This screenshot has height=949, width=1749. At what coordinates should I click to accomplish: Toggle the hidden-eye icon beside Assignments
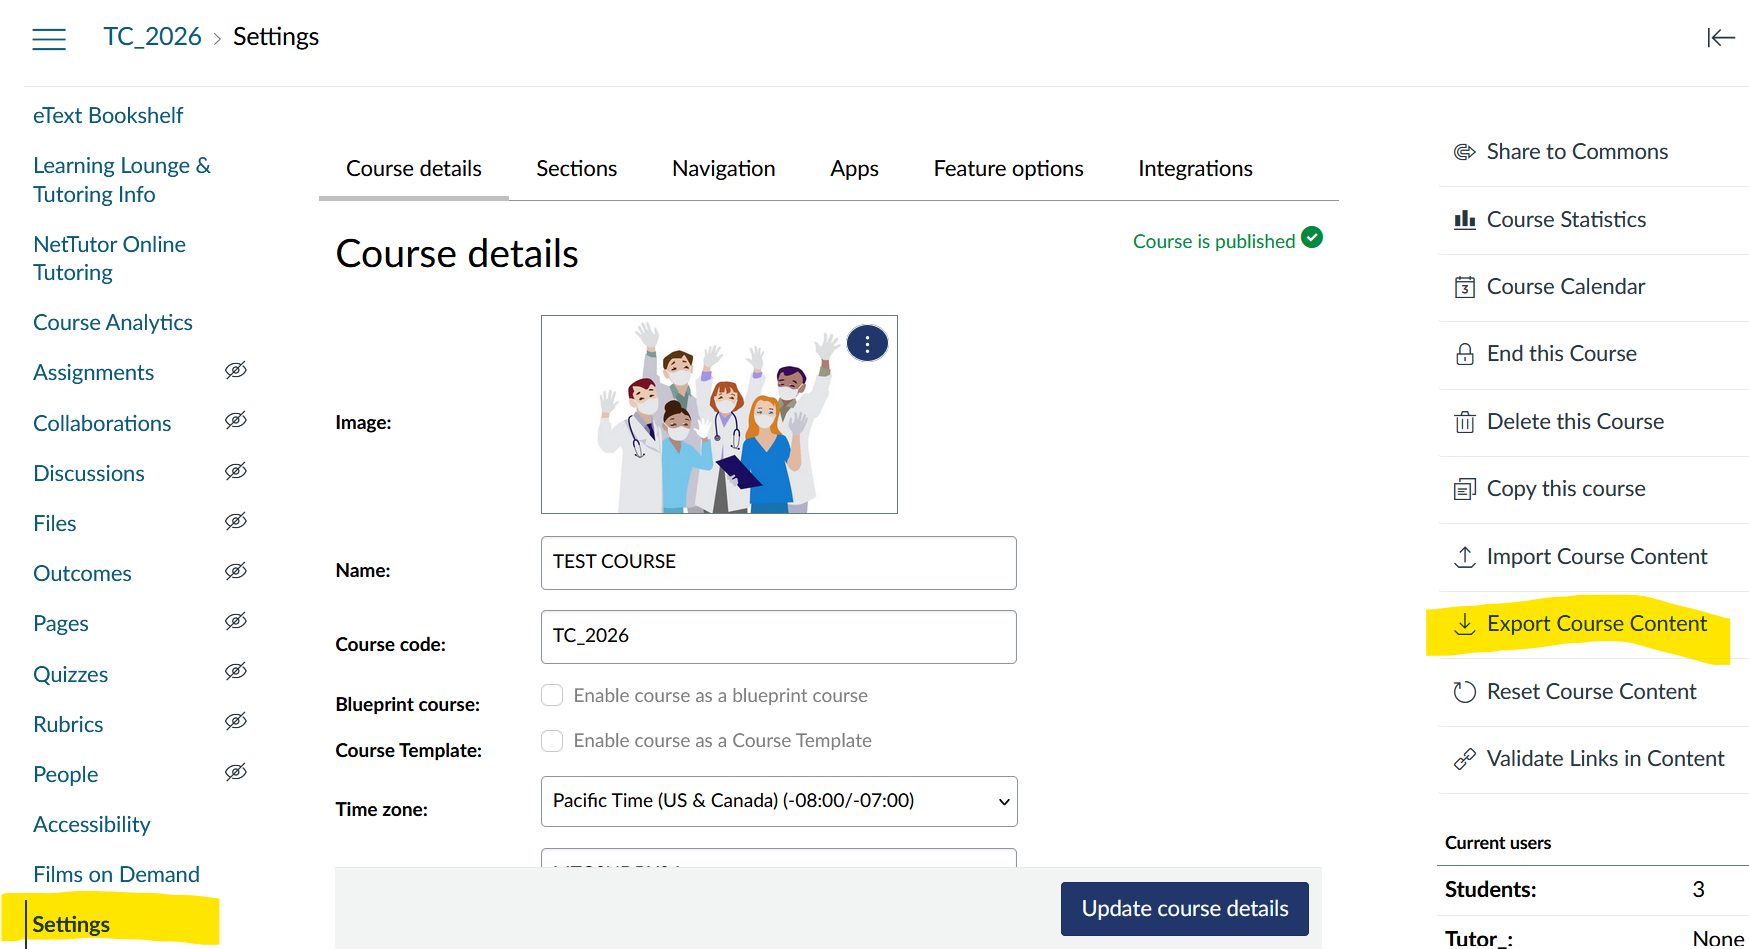click(x=236, y=370)
